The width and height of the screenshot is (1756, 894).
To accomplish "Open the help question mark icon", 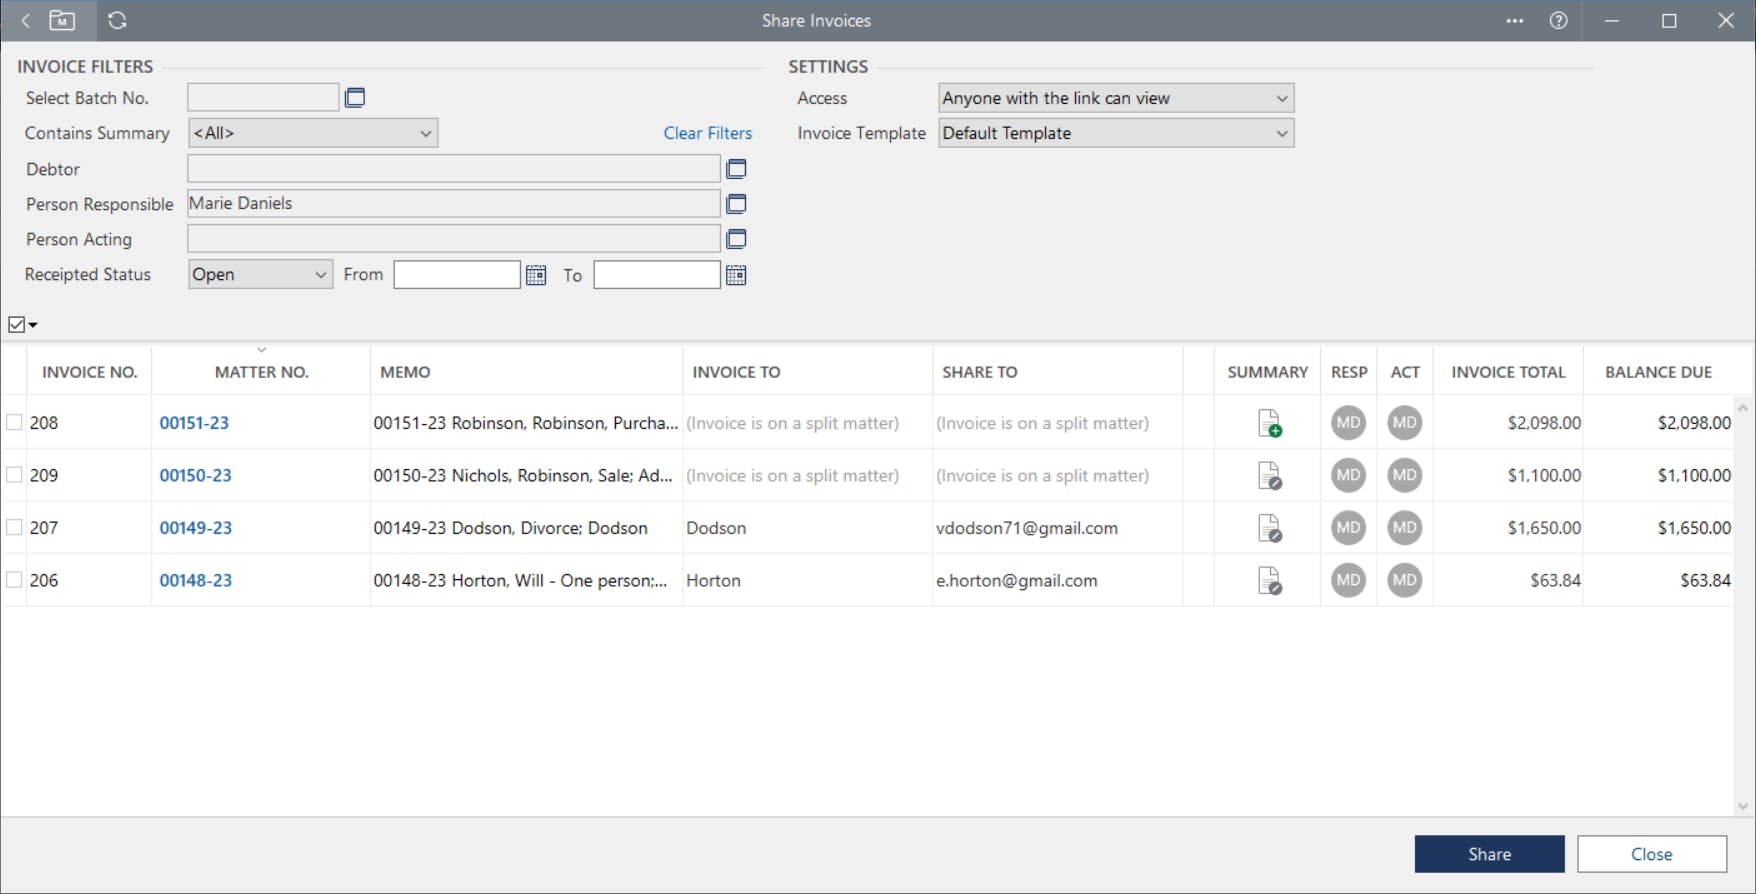I will coord(1558,21).
